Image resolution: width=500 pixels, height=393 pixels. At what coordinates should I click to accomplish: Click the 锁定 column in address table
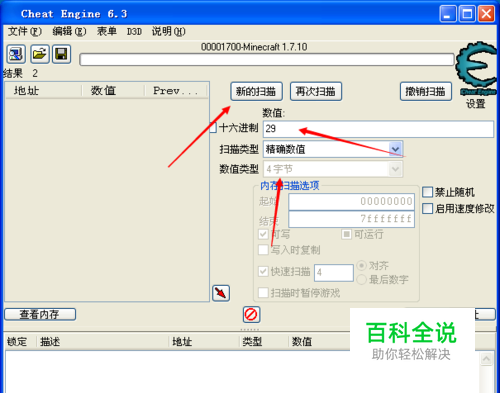pyautogui.click(x=20, y=342)
